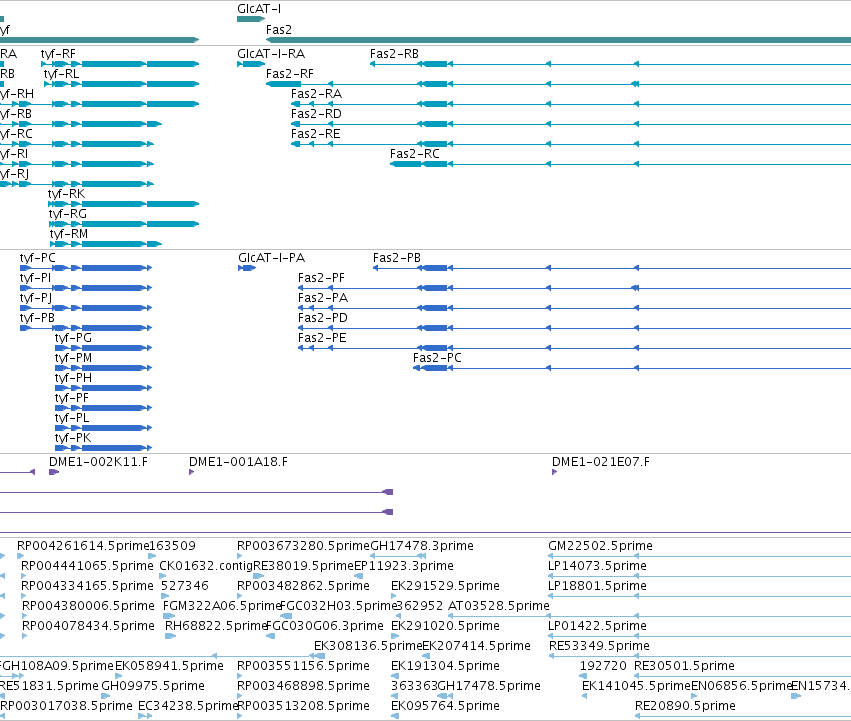Click the DME1-002K11.F purple arrow glyph
The height and width of the screenshot is (721, 851).
pyautogui.click(x=54, y=472)
